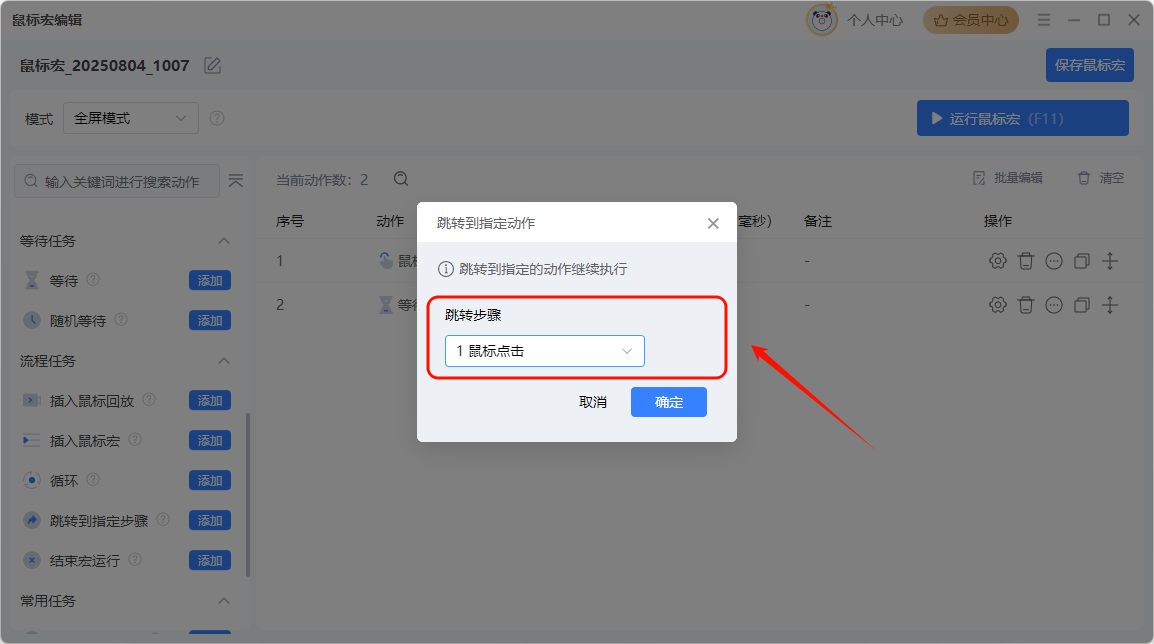This screenshot has width=1154, height=644.
Task: Click 保存鼠标宏 save button
Action: pyautogui.click(x=1089, y=65)
